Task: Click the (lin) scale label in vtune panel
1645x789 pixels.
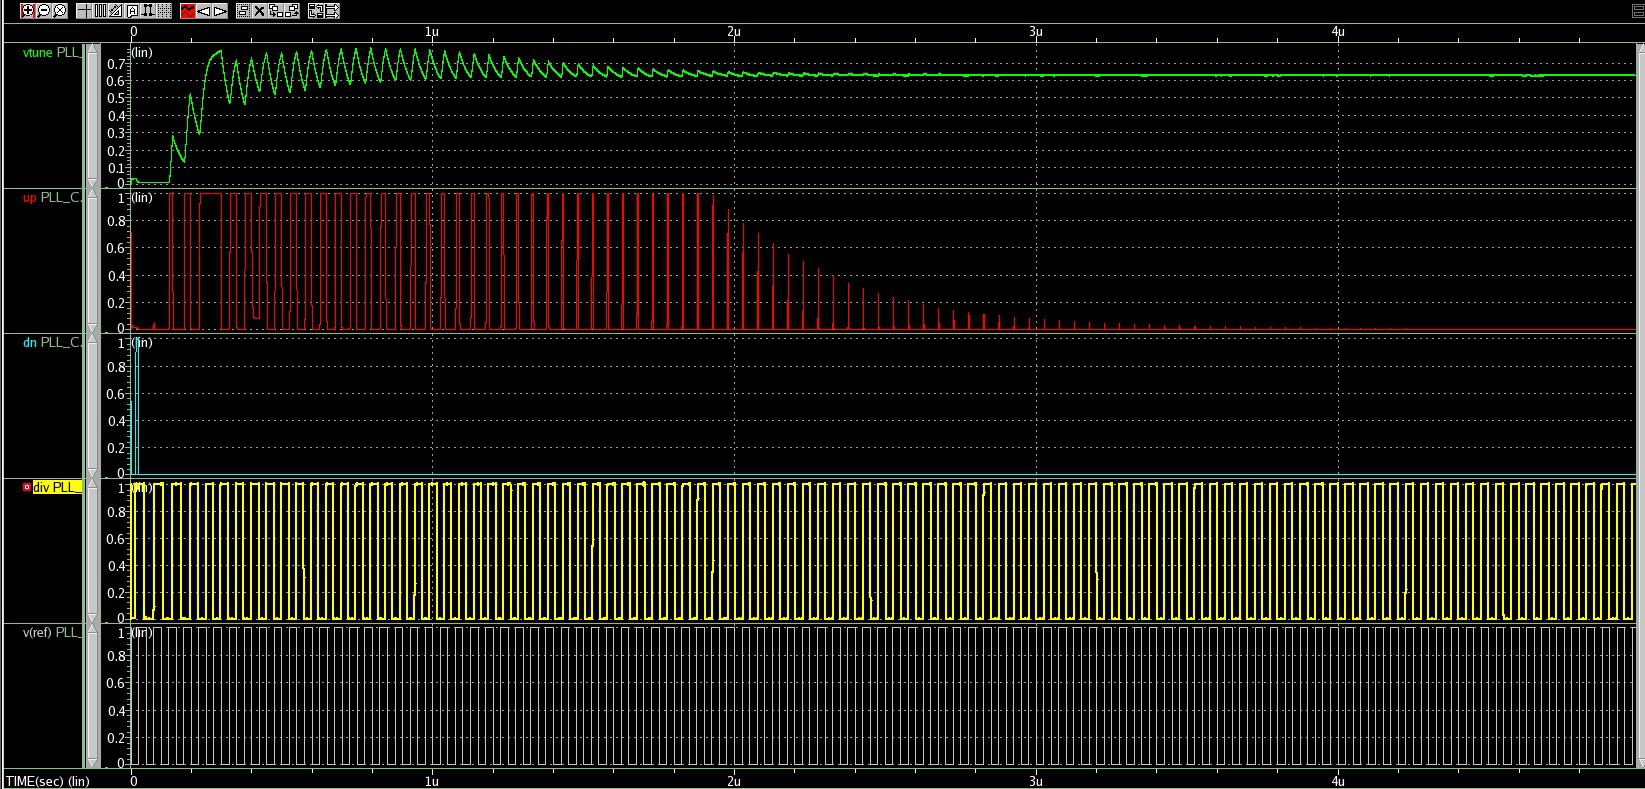Action: pyautogui.click(x=143, y=53)
